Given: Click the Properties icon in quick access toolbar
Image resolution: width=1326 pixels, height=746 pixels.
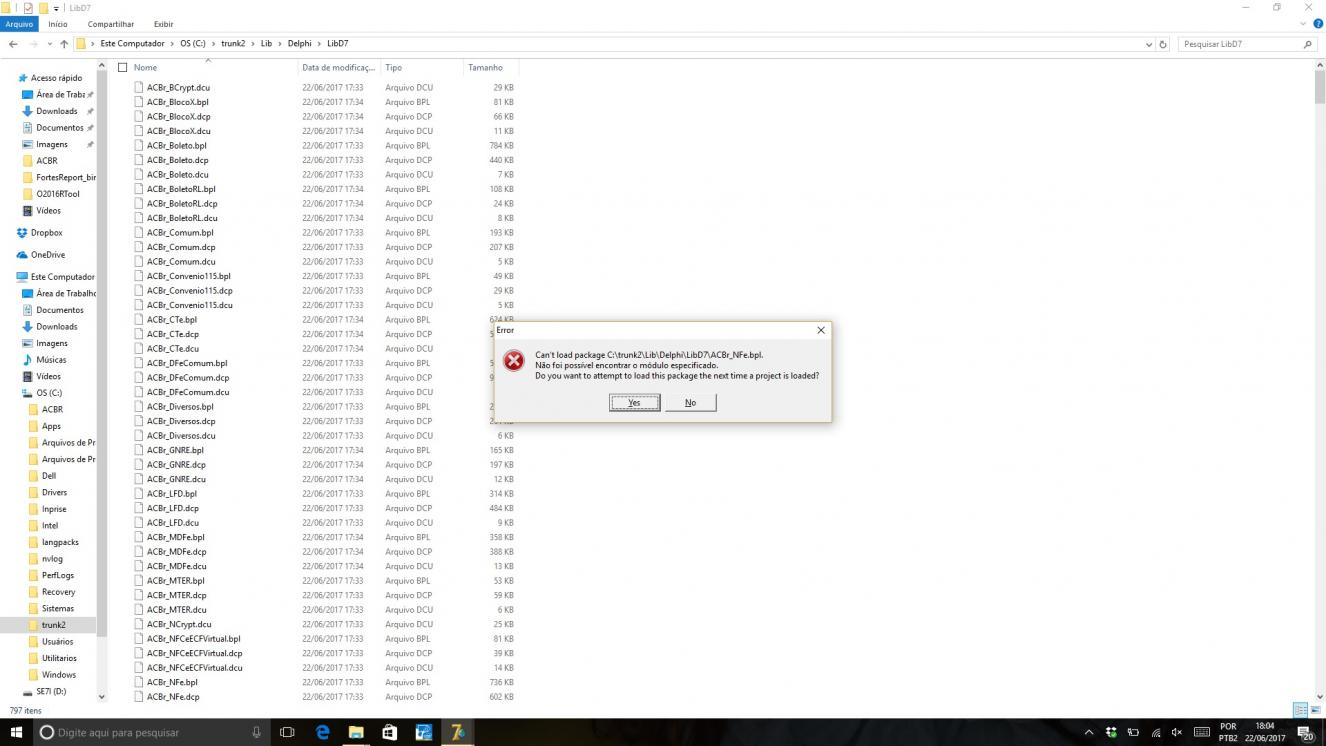Looking at the screenshot, I should (28, 8).
